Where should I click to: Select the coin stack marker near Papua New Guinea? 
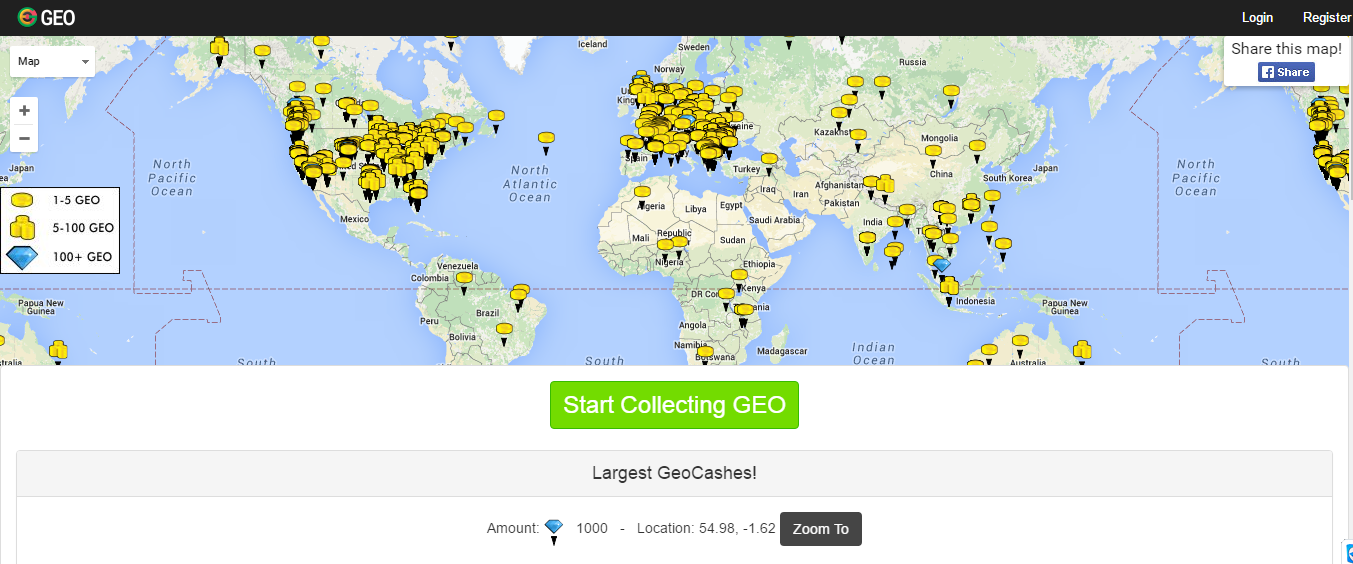pos(58,352)
